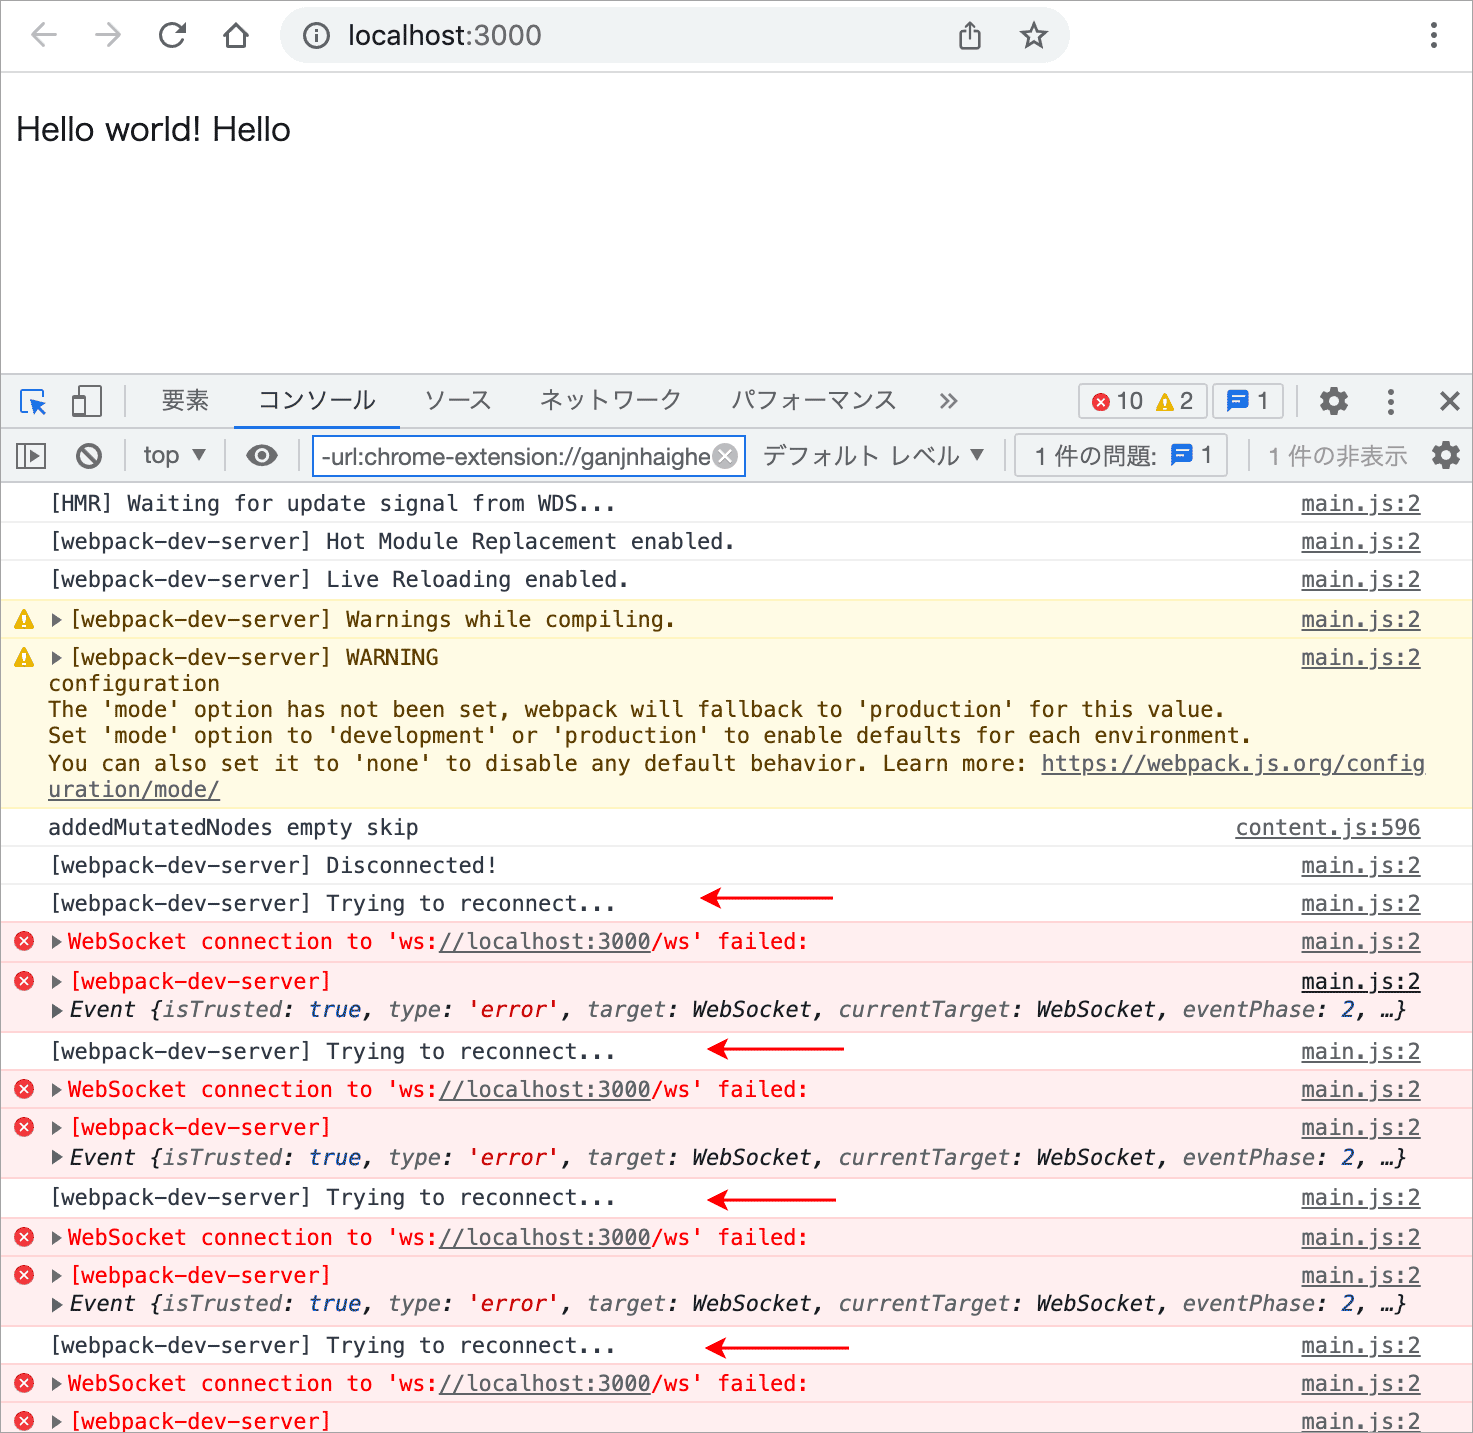The image size is (1473, 1433).
Task: Open the webpack.js.org configuration mode link
Action: 1232,764
